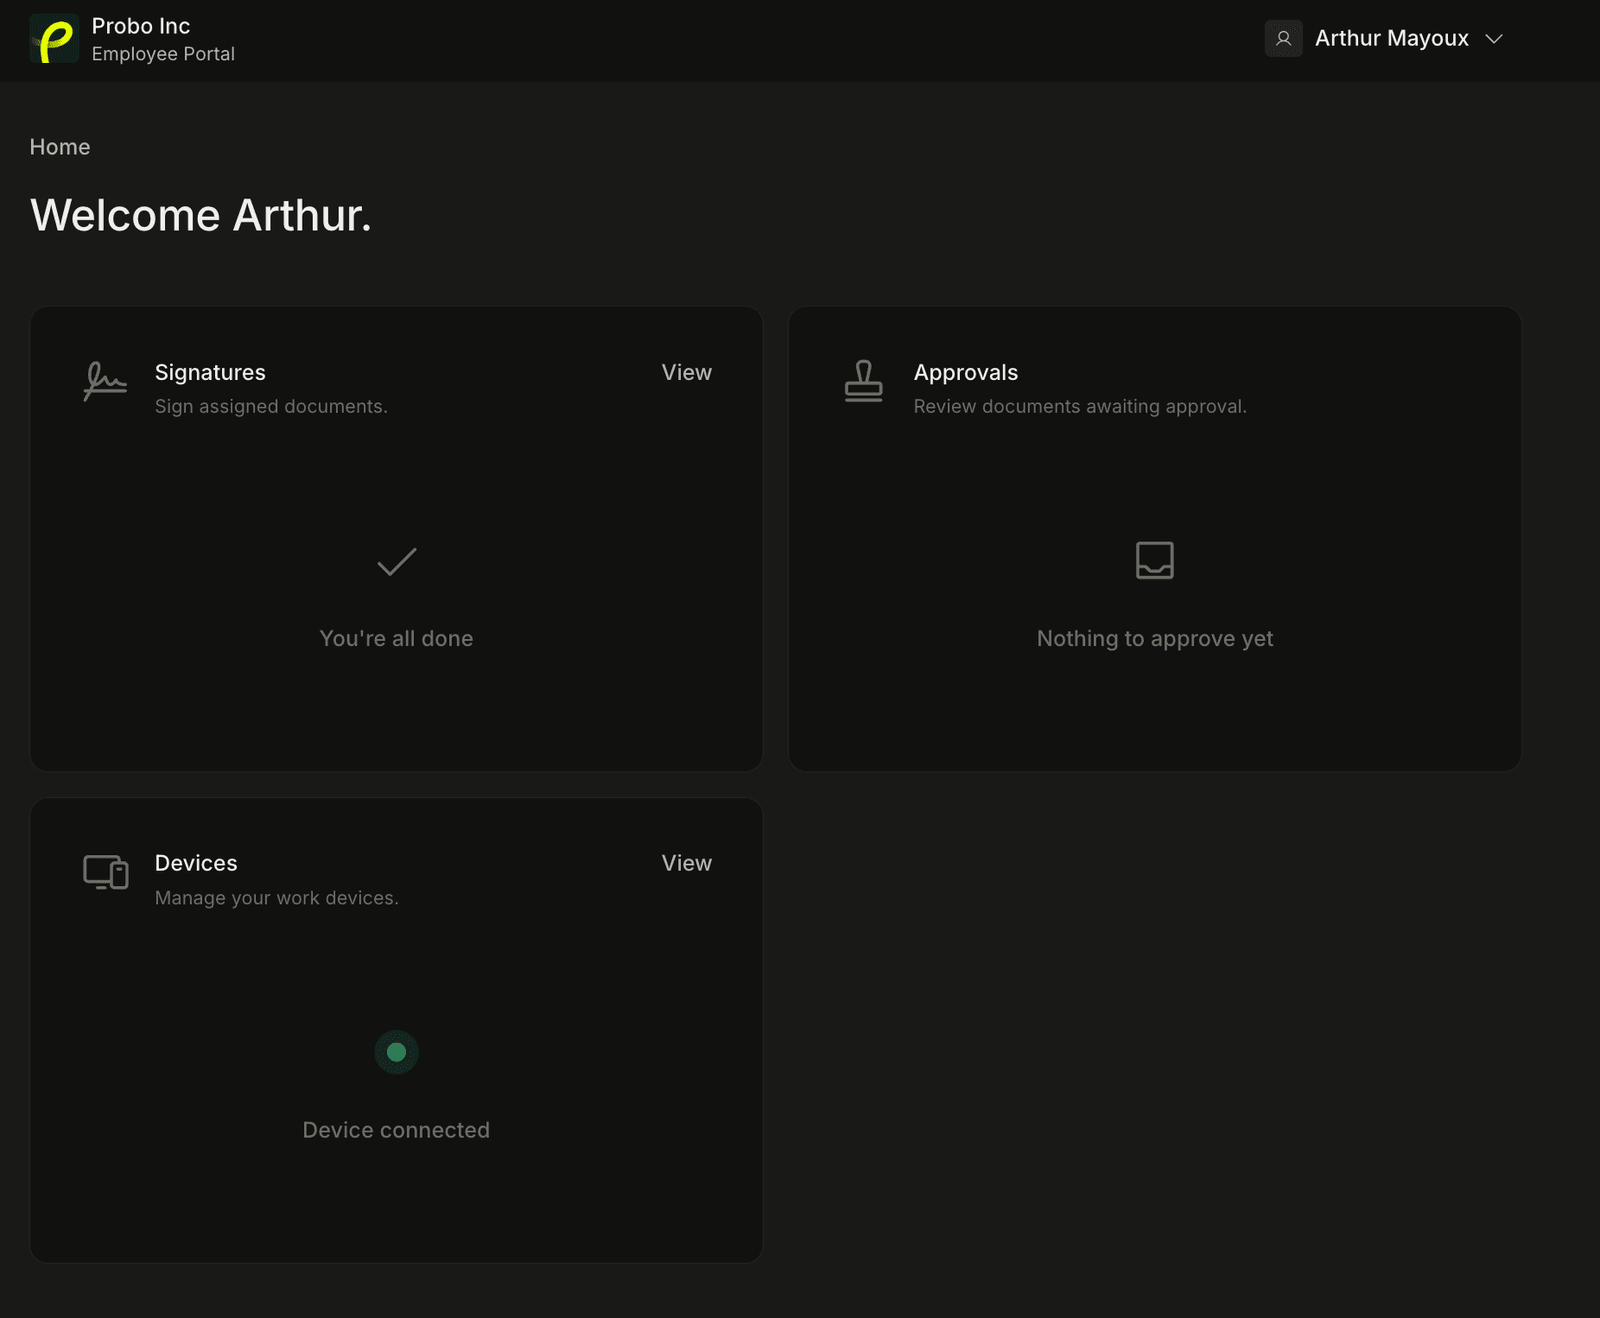Expand the Arthur Mayoux account chevron

point(1494,39)
